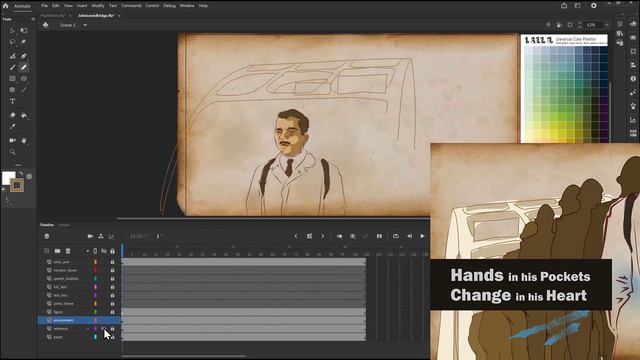Toggle the reference layer lock

pyautogui.click(x=112, y=329)
